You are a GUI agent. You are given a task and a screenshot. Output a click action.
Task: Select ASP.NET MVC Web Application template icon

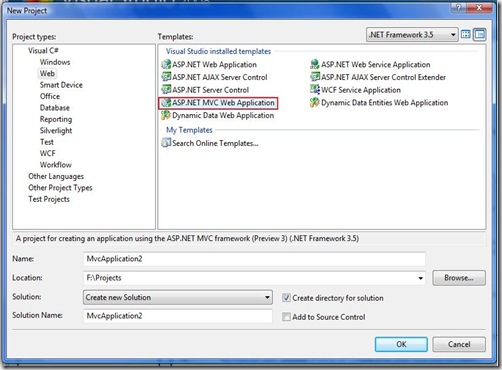point(166,103)
